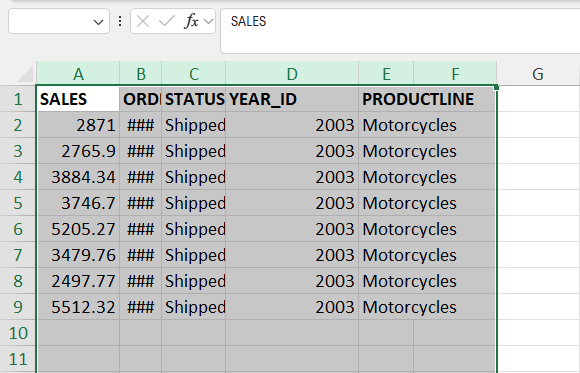Click the selection fill handle at column F top

[x=496, y=87]
